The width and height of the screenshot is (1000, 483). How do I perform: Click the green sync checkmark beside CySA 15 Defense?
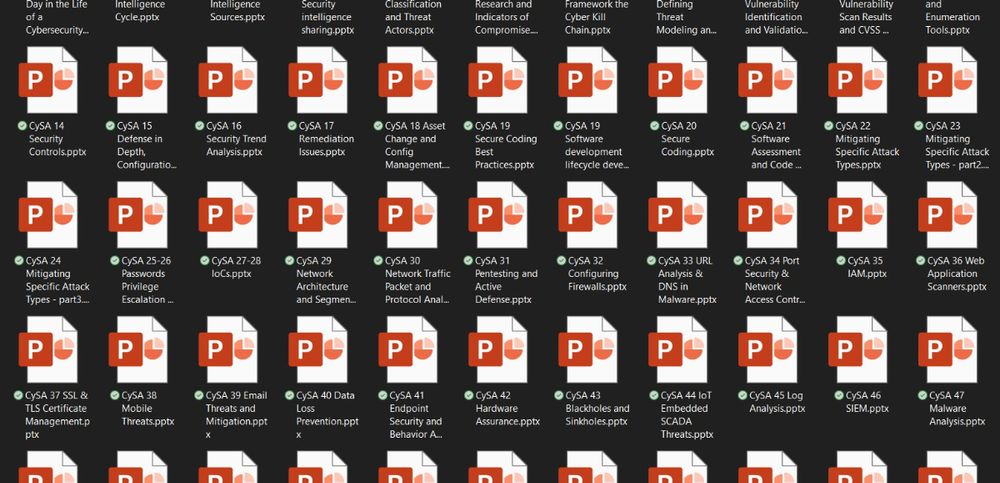point(109,126)
